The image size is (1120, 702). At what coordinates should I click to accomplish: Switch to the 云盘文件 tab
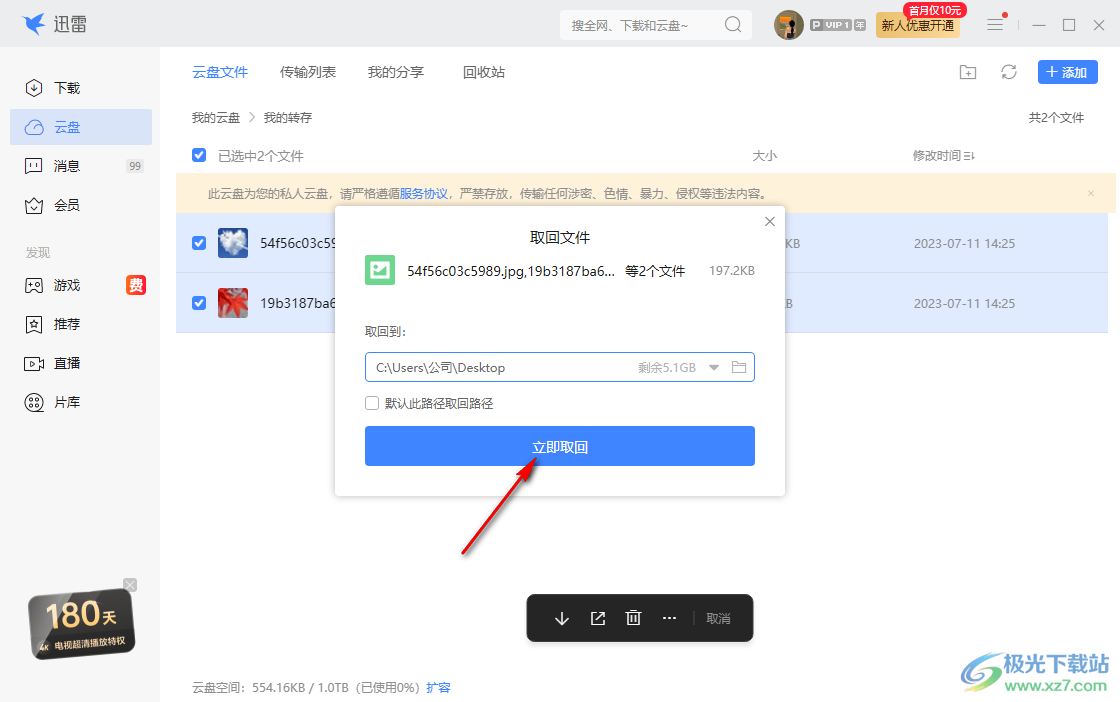pos(220,72)
